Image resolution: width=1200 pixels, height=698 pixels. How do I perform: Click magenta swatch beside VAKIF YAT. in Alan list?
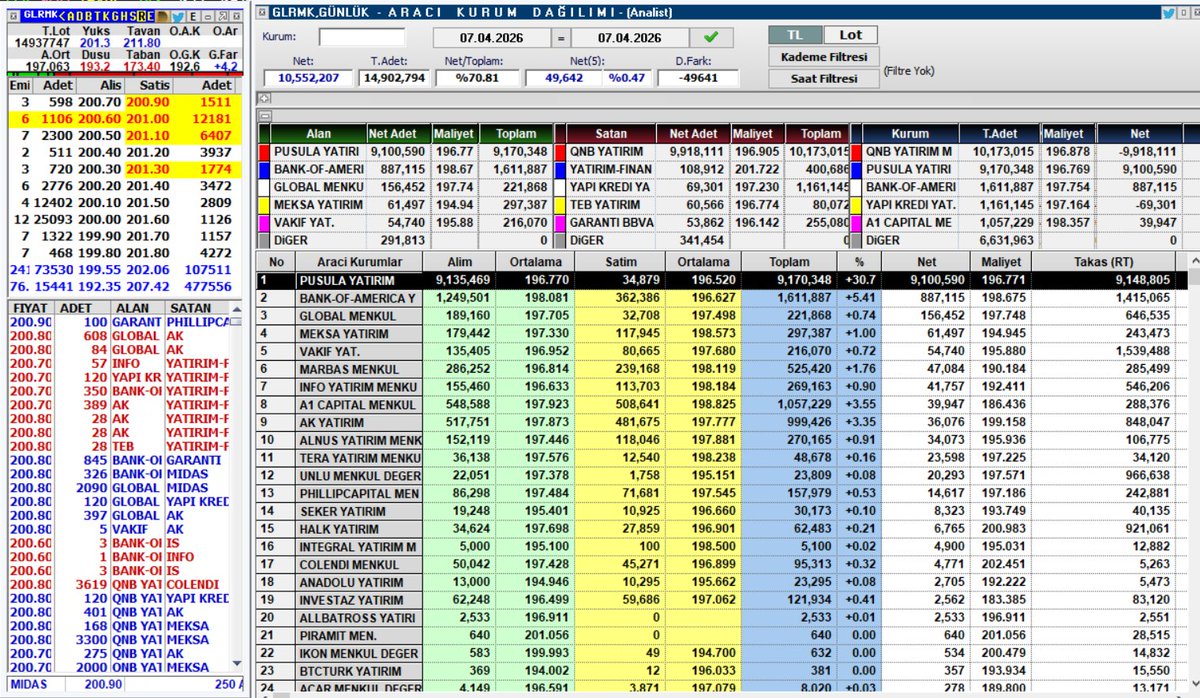pyautogui.click(x=264, y=222)
